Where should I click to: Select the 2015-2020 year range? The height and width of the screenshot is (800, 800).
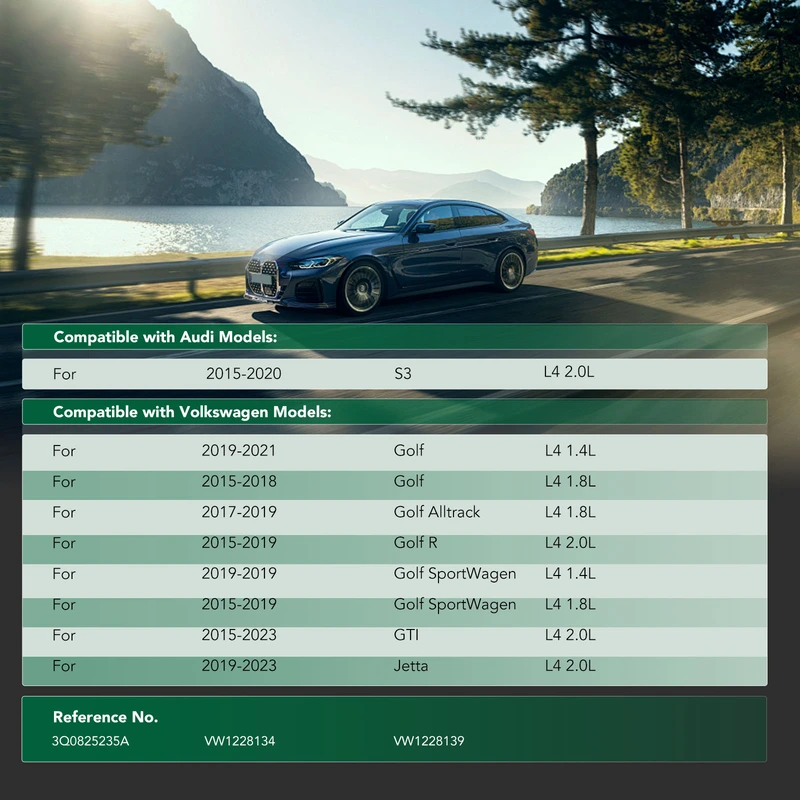(244, 374)
